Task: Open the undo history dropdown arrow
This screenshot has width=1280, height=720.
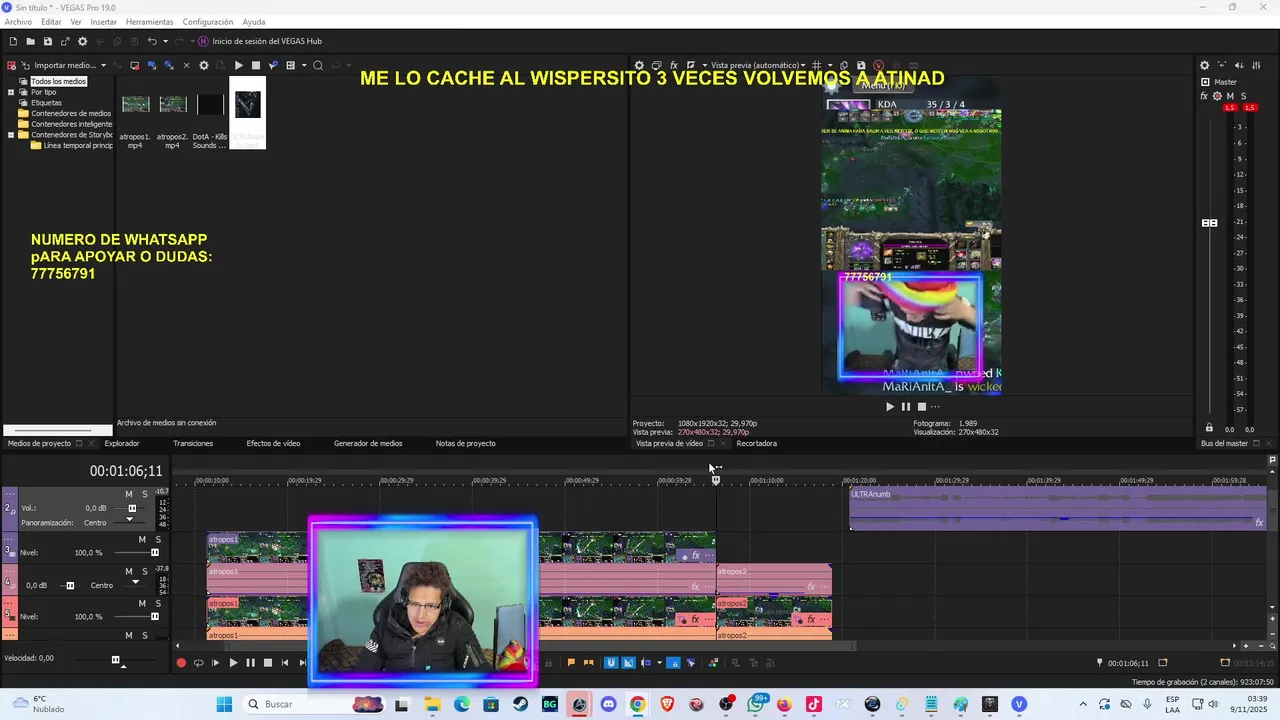Action: point(165,41)
